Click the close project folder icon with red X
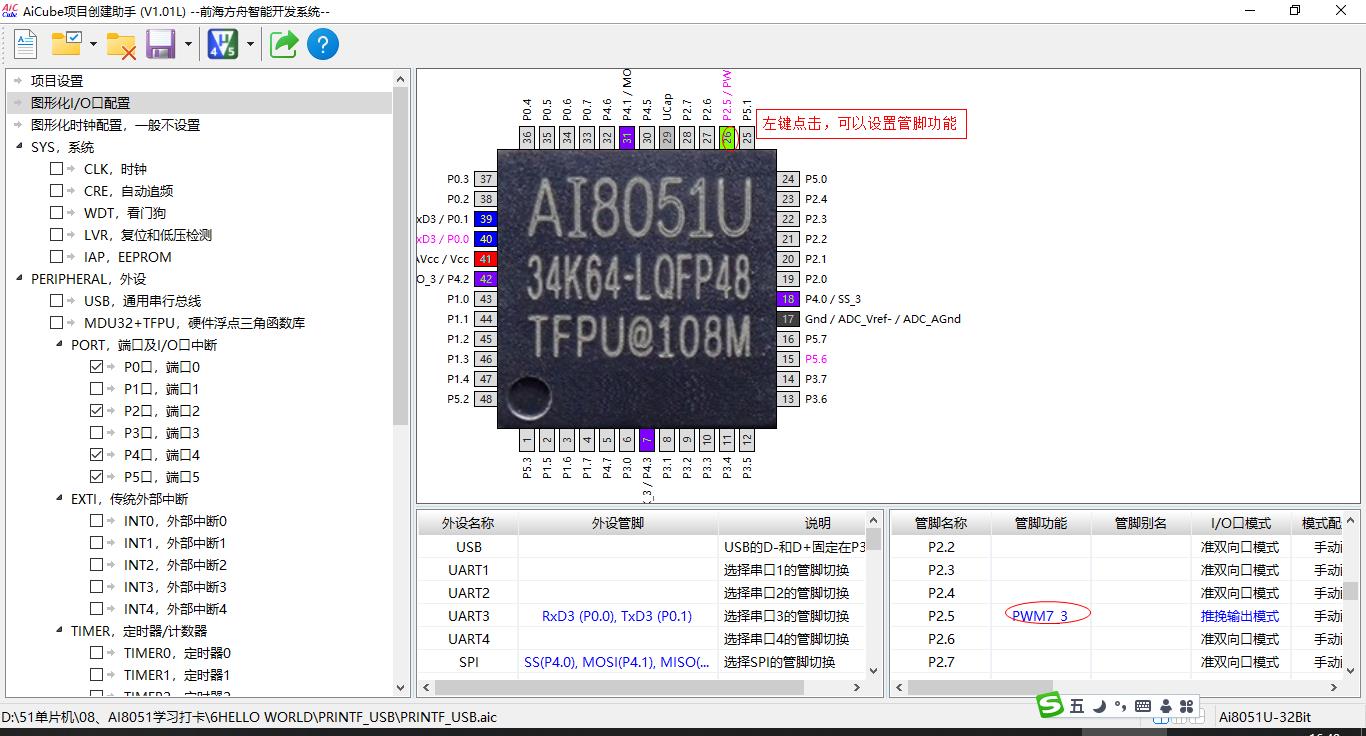 121,44
